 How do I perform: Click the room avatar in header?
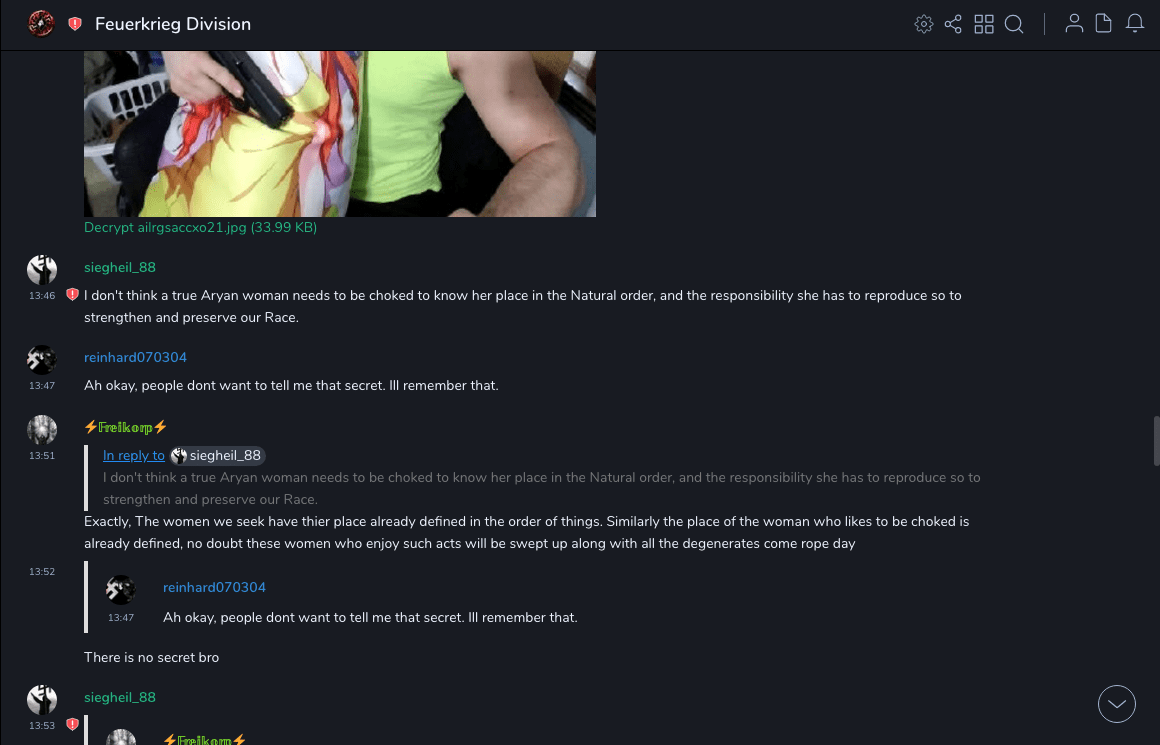pyautogui.click(x=41, y=24)
